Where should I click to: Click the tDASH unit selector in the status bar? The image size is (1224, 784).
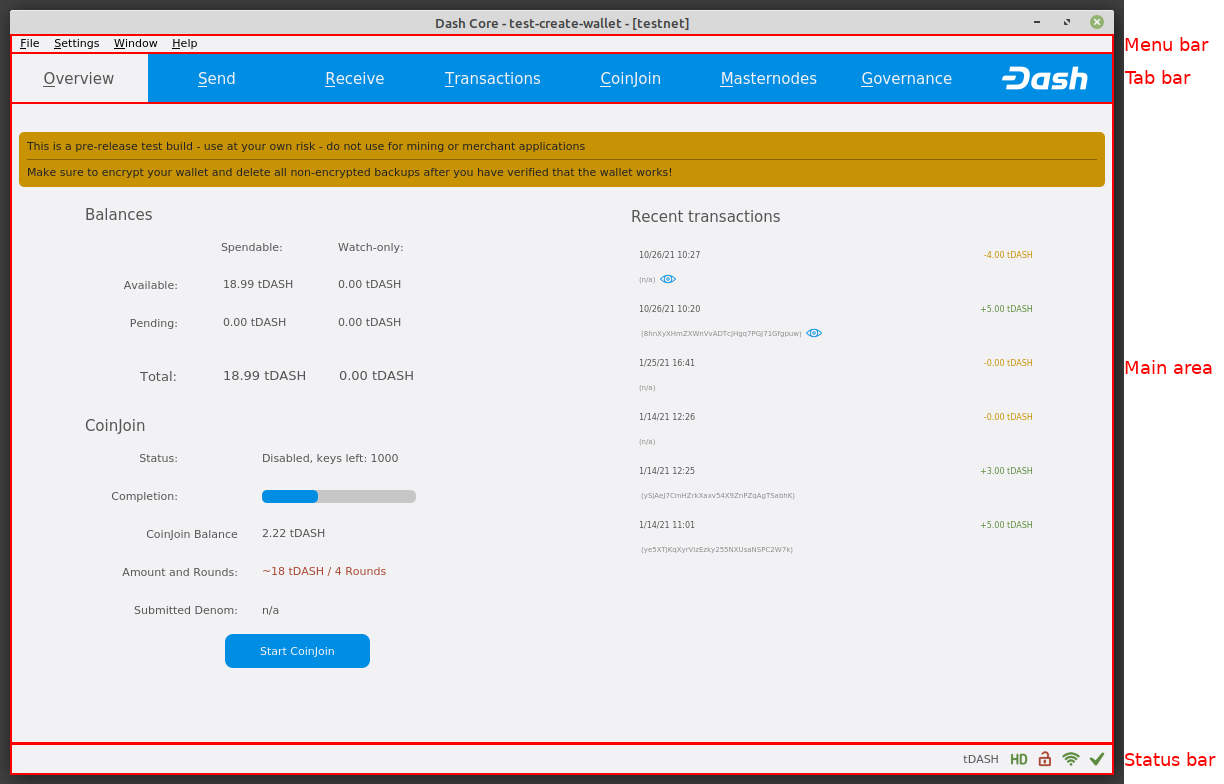pos(980,759)
